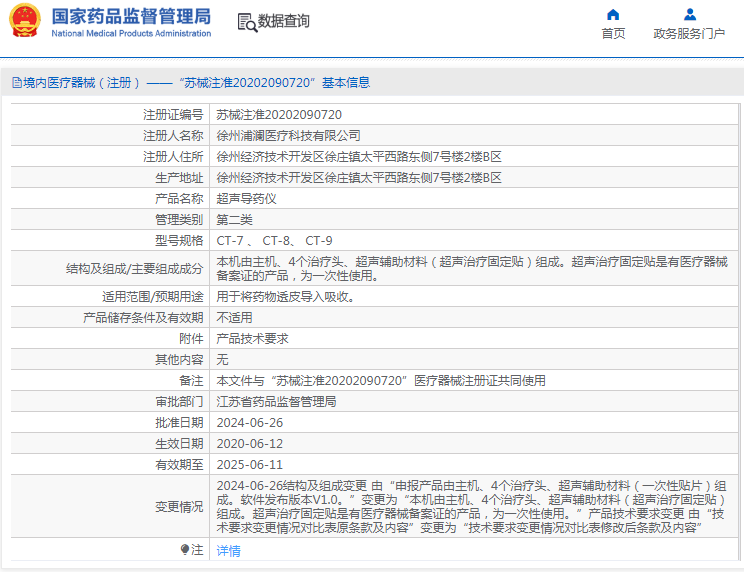Viewport: 744px width, 572px height.
Task: Select 其他内容 value 无
Action: click(223, 360)
